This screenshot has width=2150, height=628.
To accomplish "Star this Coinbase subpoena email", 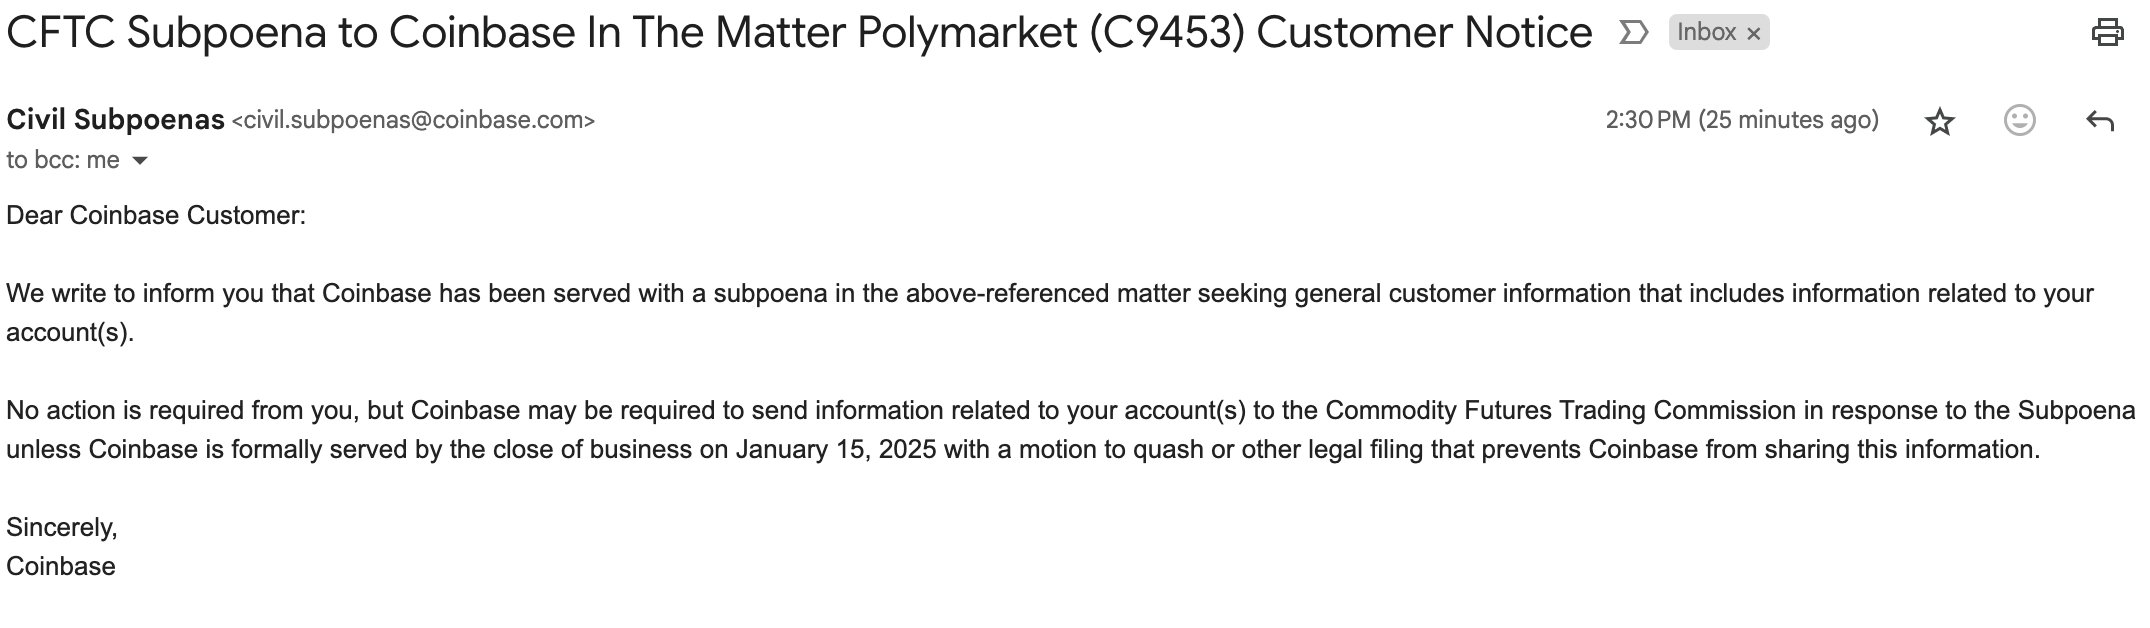I will click(1939, 122).
